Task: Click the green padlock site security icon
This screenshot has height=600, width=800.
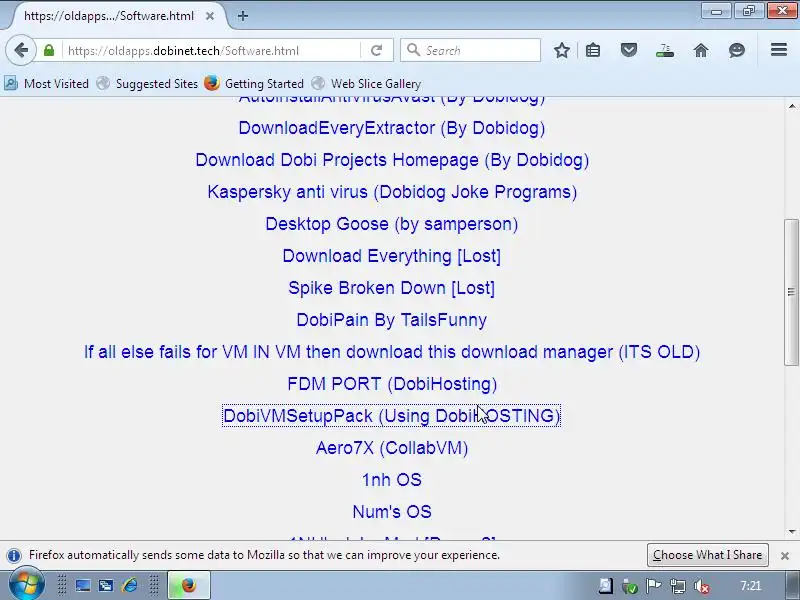Action: [x=48, y=51]
